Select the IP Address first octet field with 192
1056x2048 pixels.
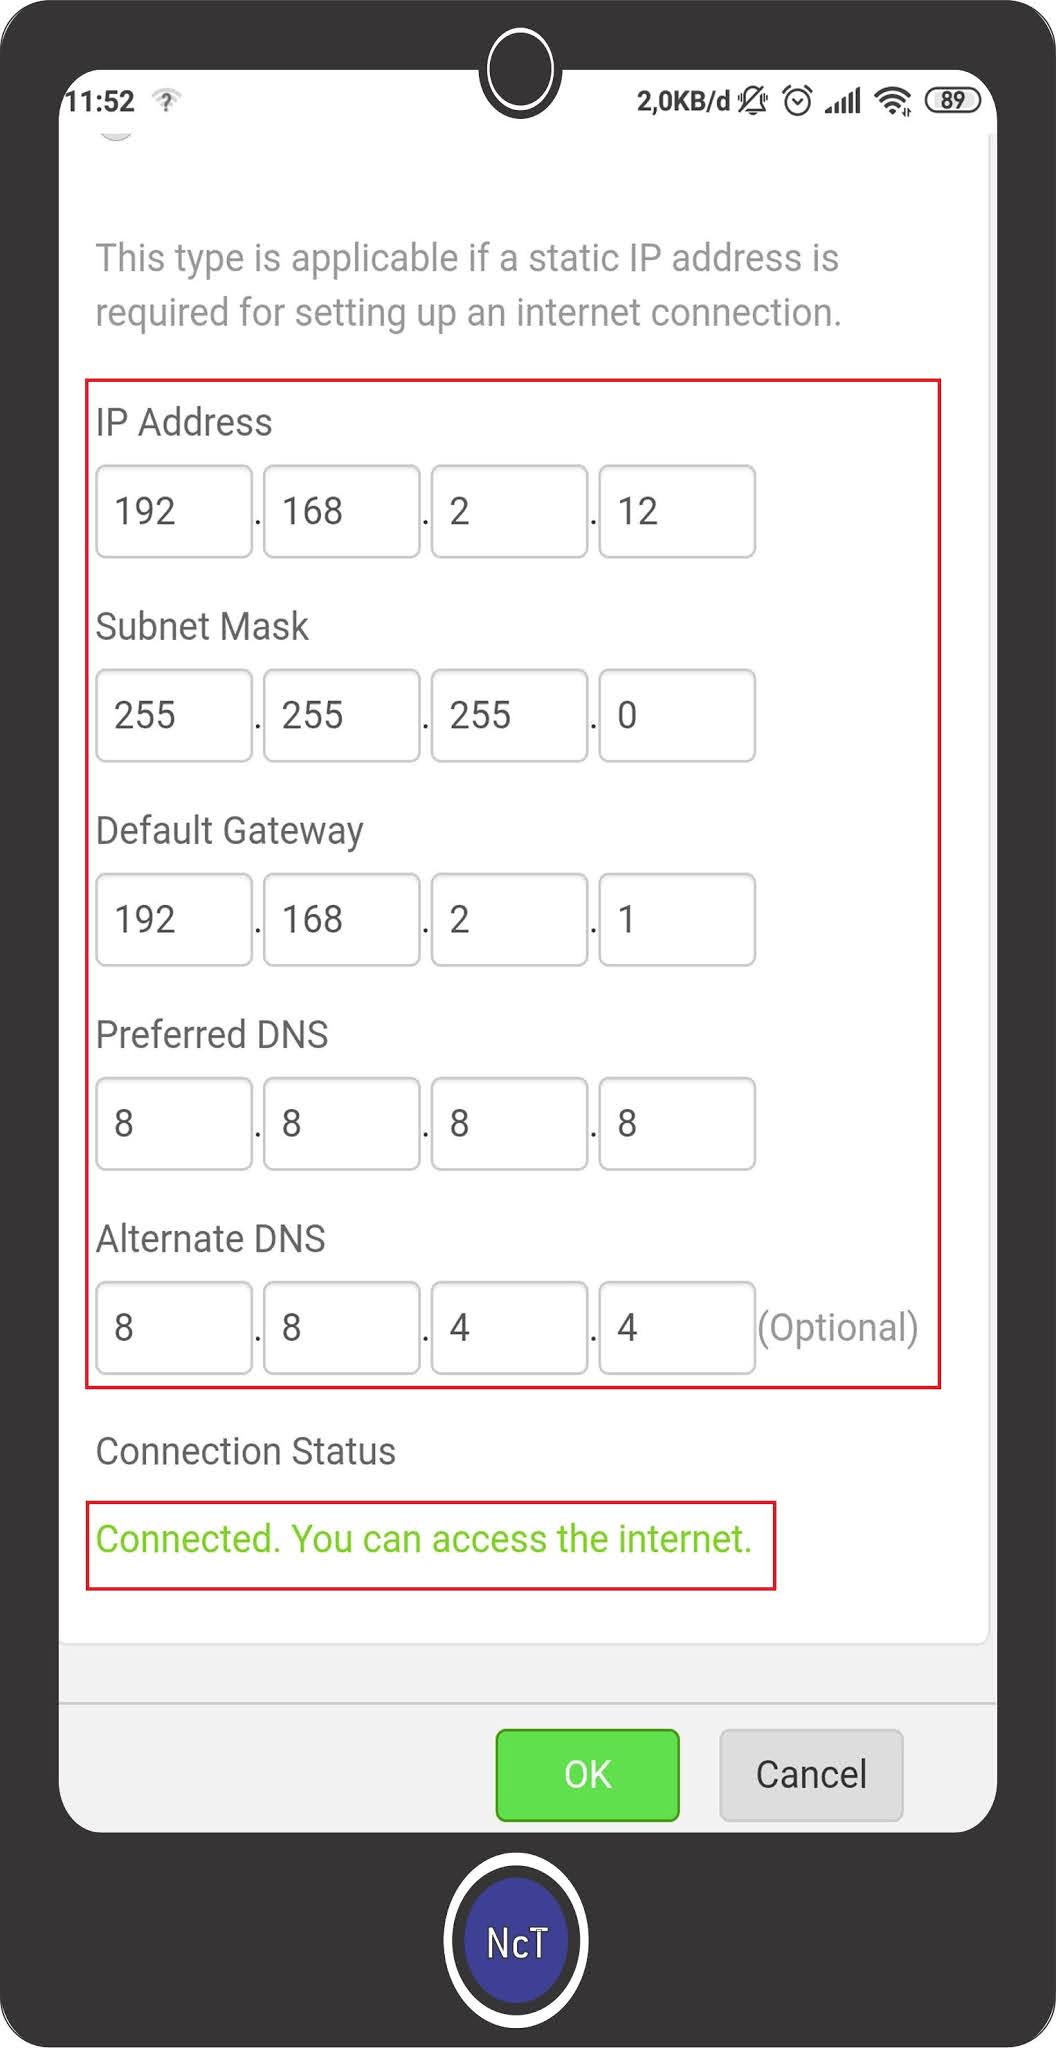[174, 511]
